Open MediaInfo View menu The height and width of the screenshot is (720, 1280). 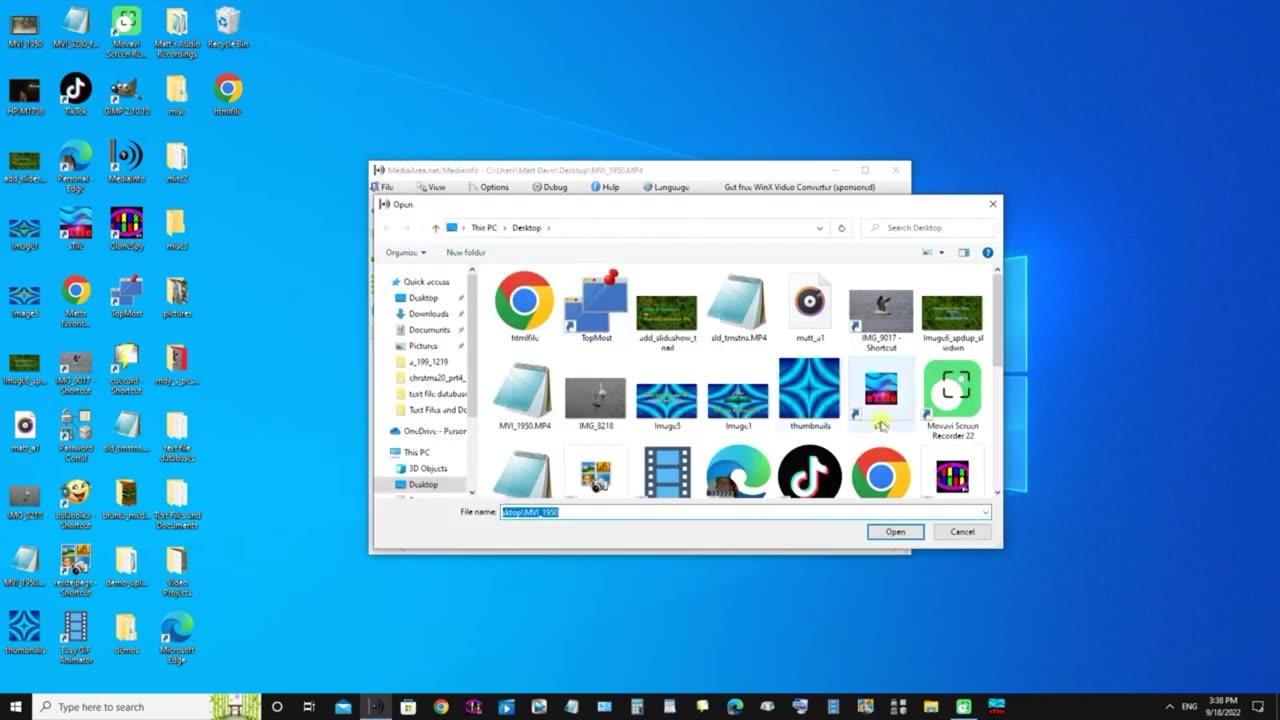click(x=432, y=187)
